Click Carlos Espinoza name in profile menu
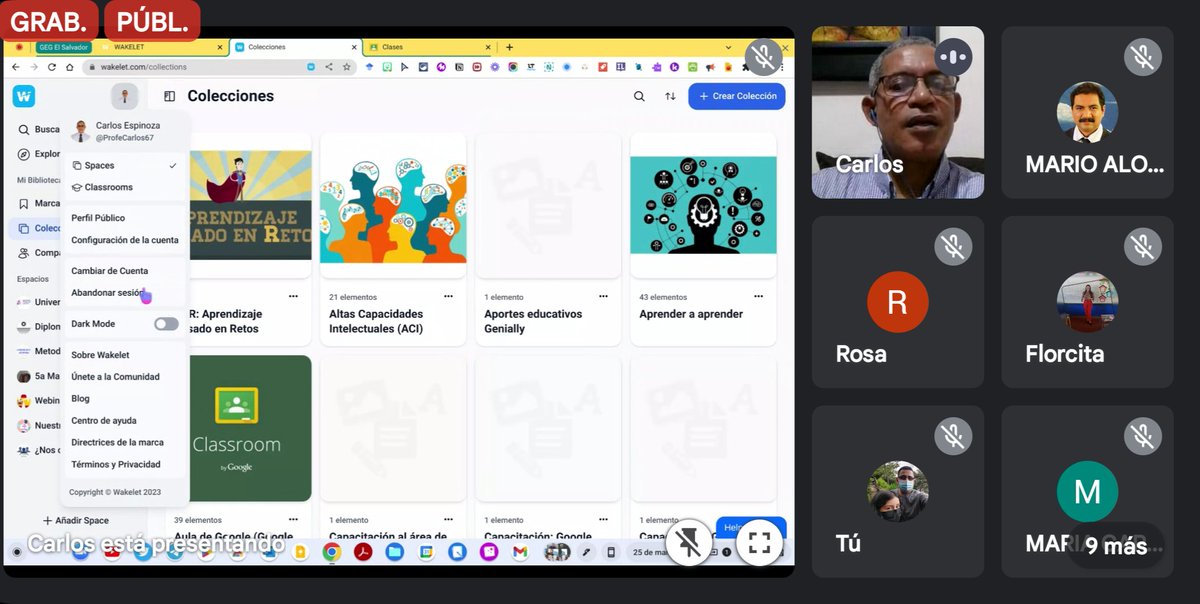This screenshot has height=604, width=1200. [x=126, y=126]
